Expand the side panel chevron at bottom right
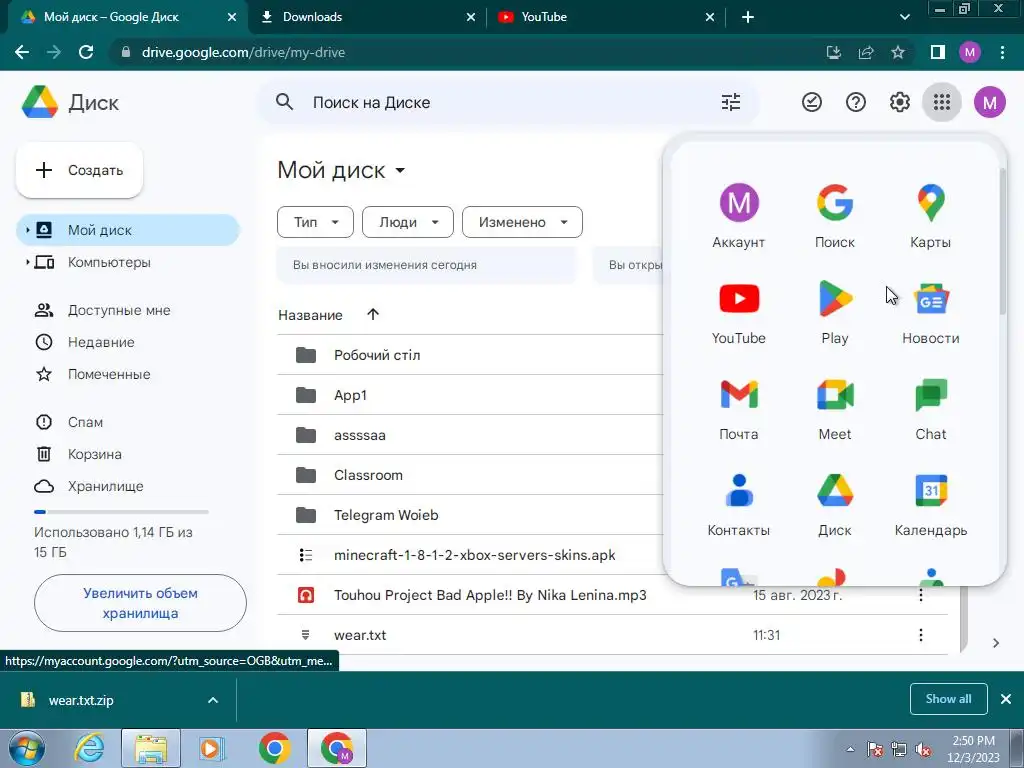Screen dimensions: 1024x768 coord(996,643)
